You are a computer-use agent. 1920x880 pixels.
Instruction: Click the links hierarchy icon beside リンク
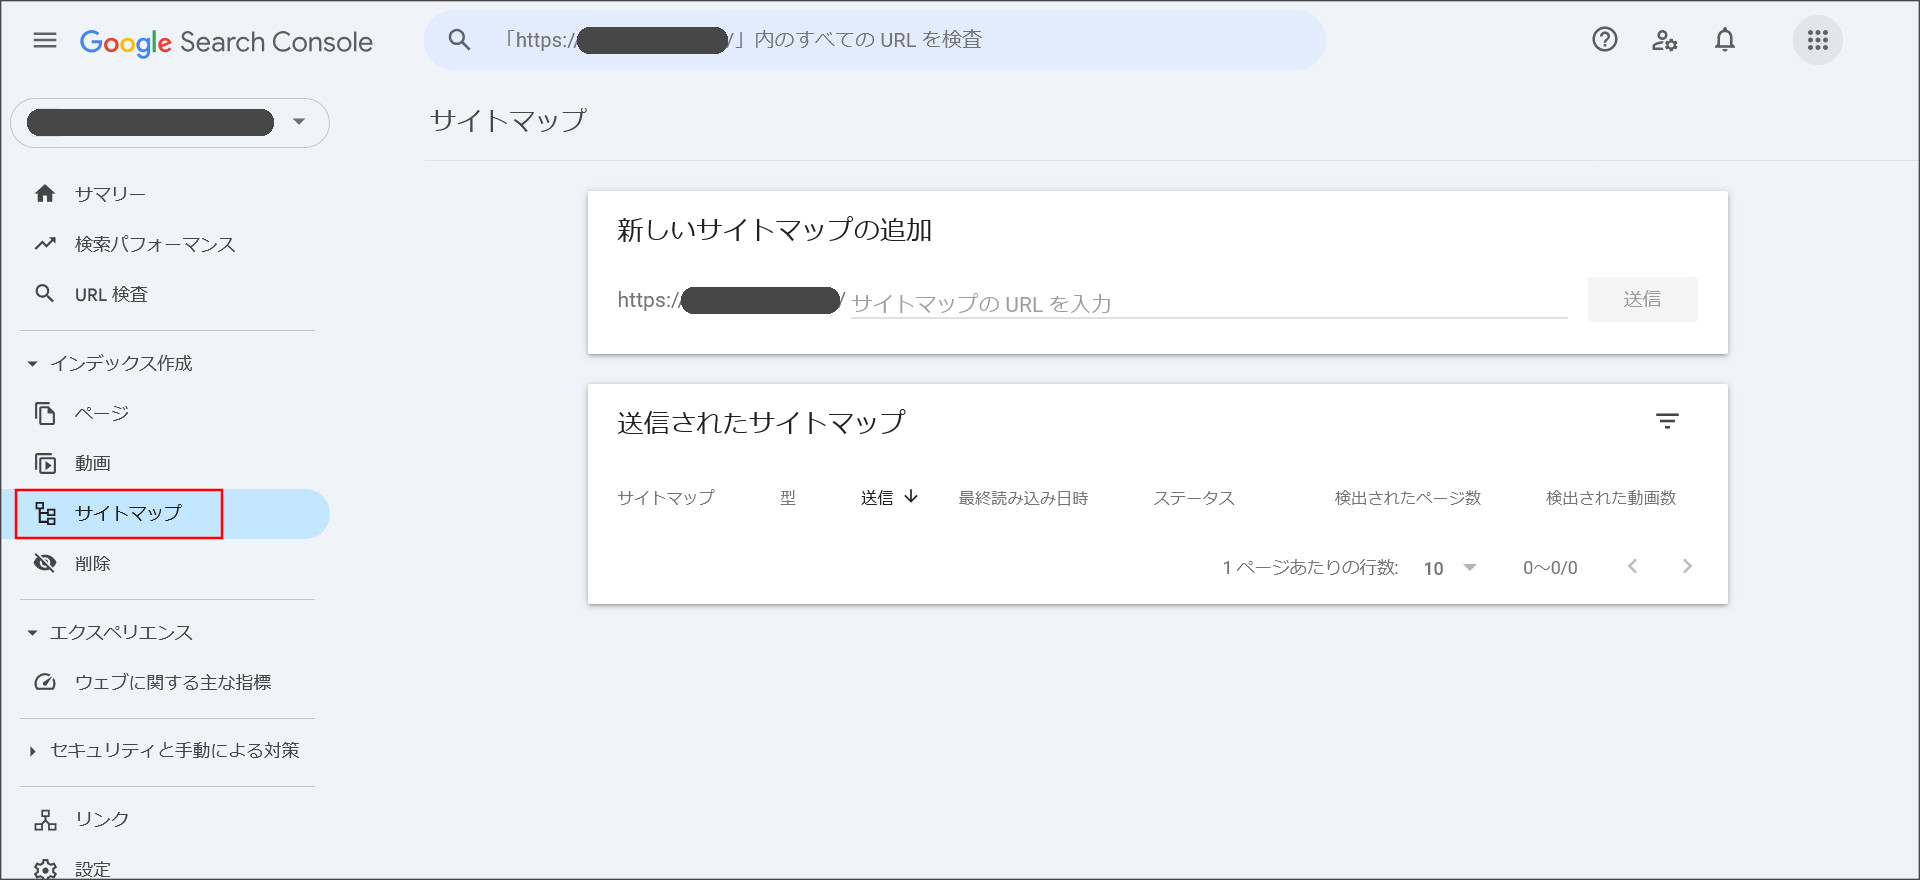(x=45, y=820)
